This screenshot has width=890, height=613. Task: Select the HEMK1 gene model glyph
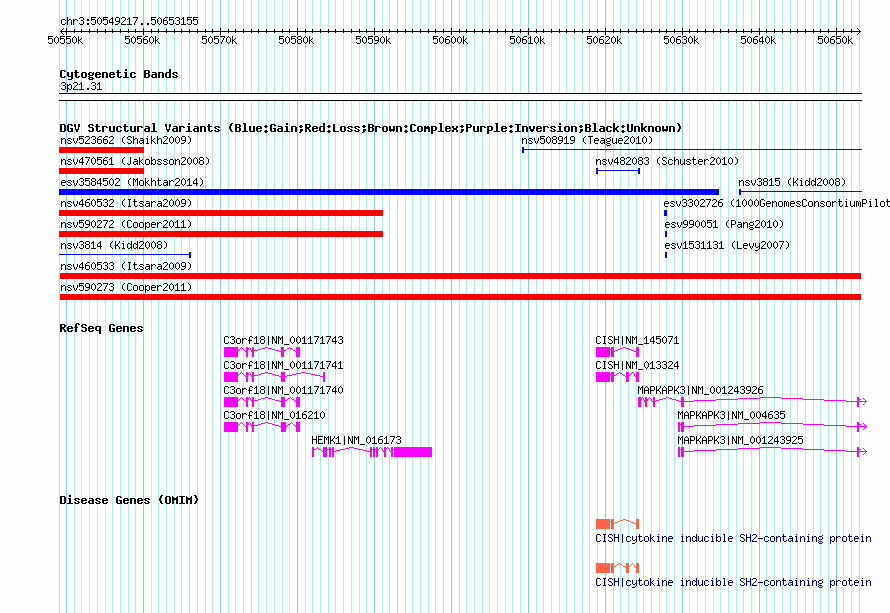[372, 452]
